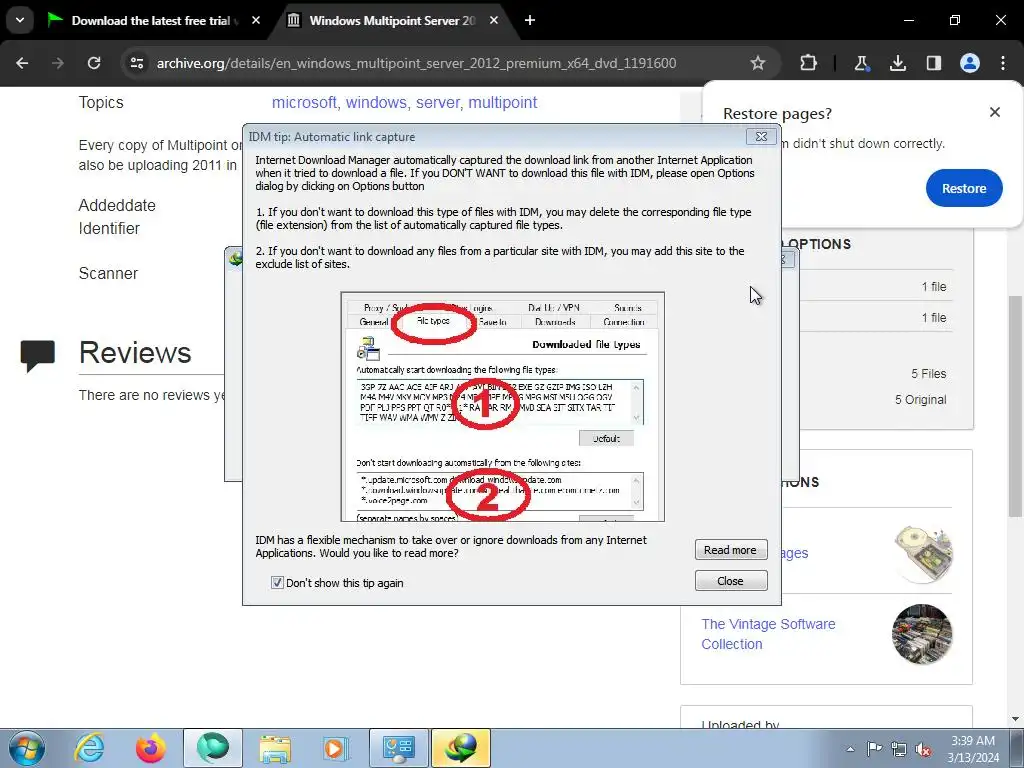
Task: Open Chrome downloads icon
Action: point(898,63)
